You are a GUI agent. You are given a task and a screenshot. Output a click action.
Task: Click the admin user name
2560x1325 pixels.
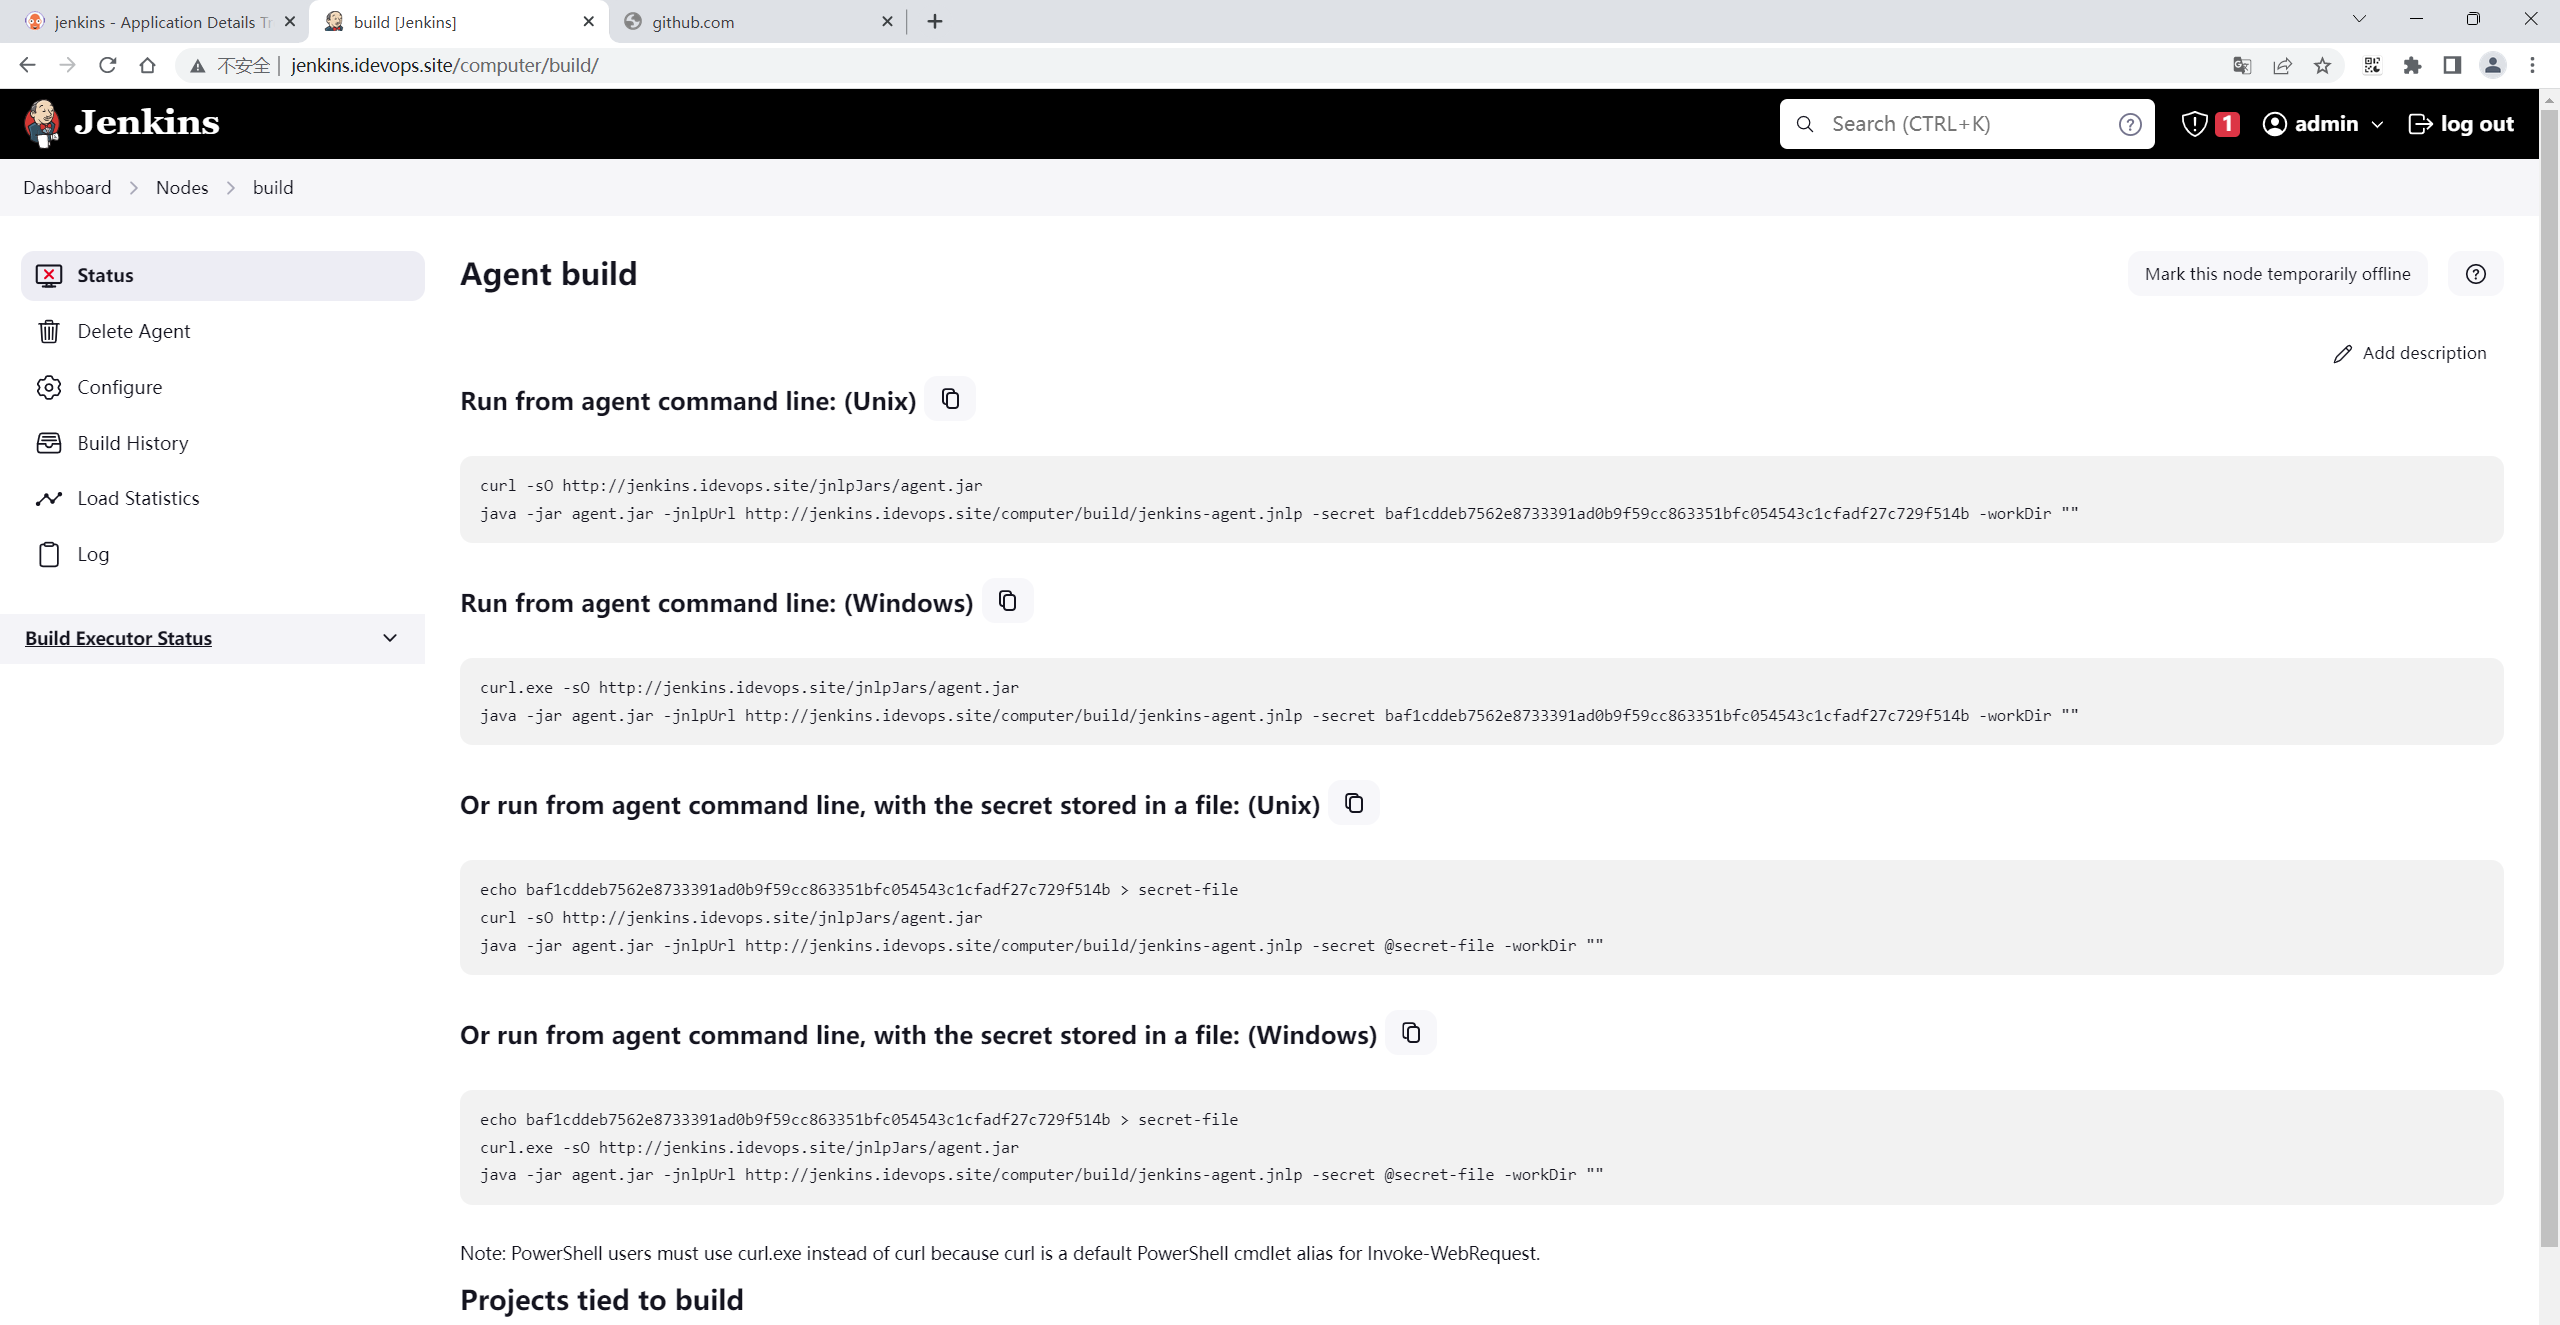pos(2326,124)
